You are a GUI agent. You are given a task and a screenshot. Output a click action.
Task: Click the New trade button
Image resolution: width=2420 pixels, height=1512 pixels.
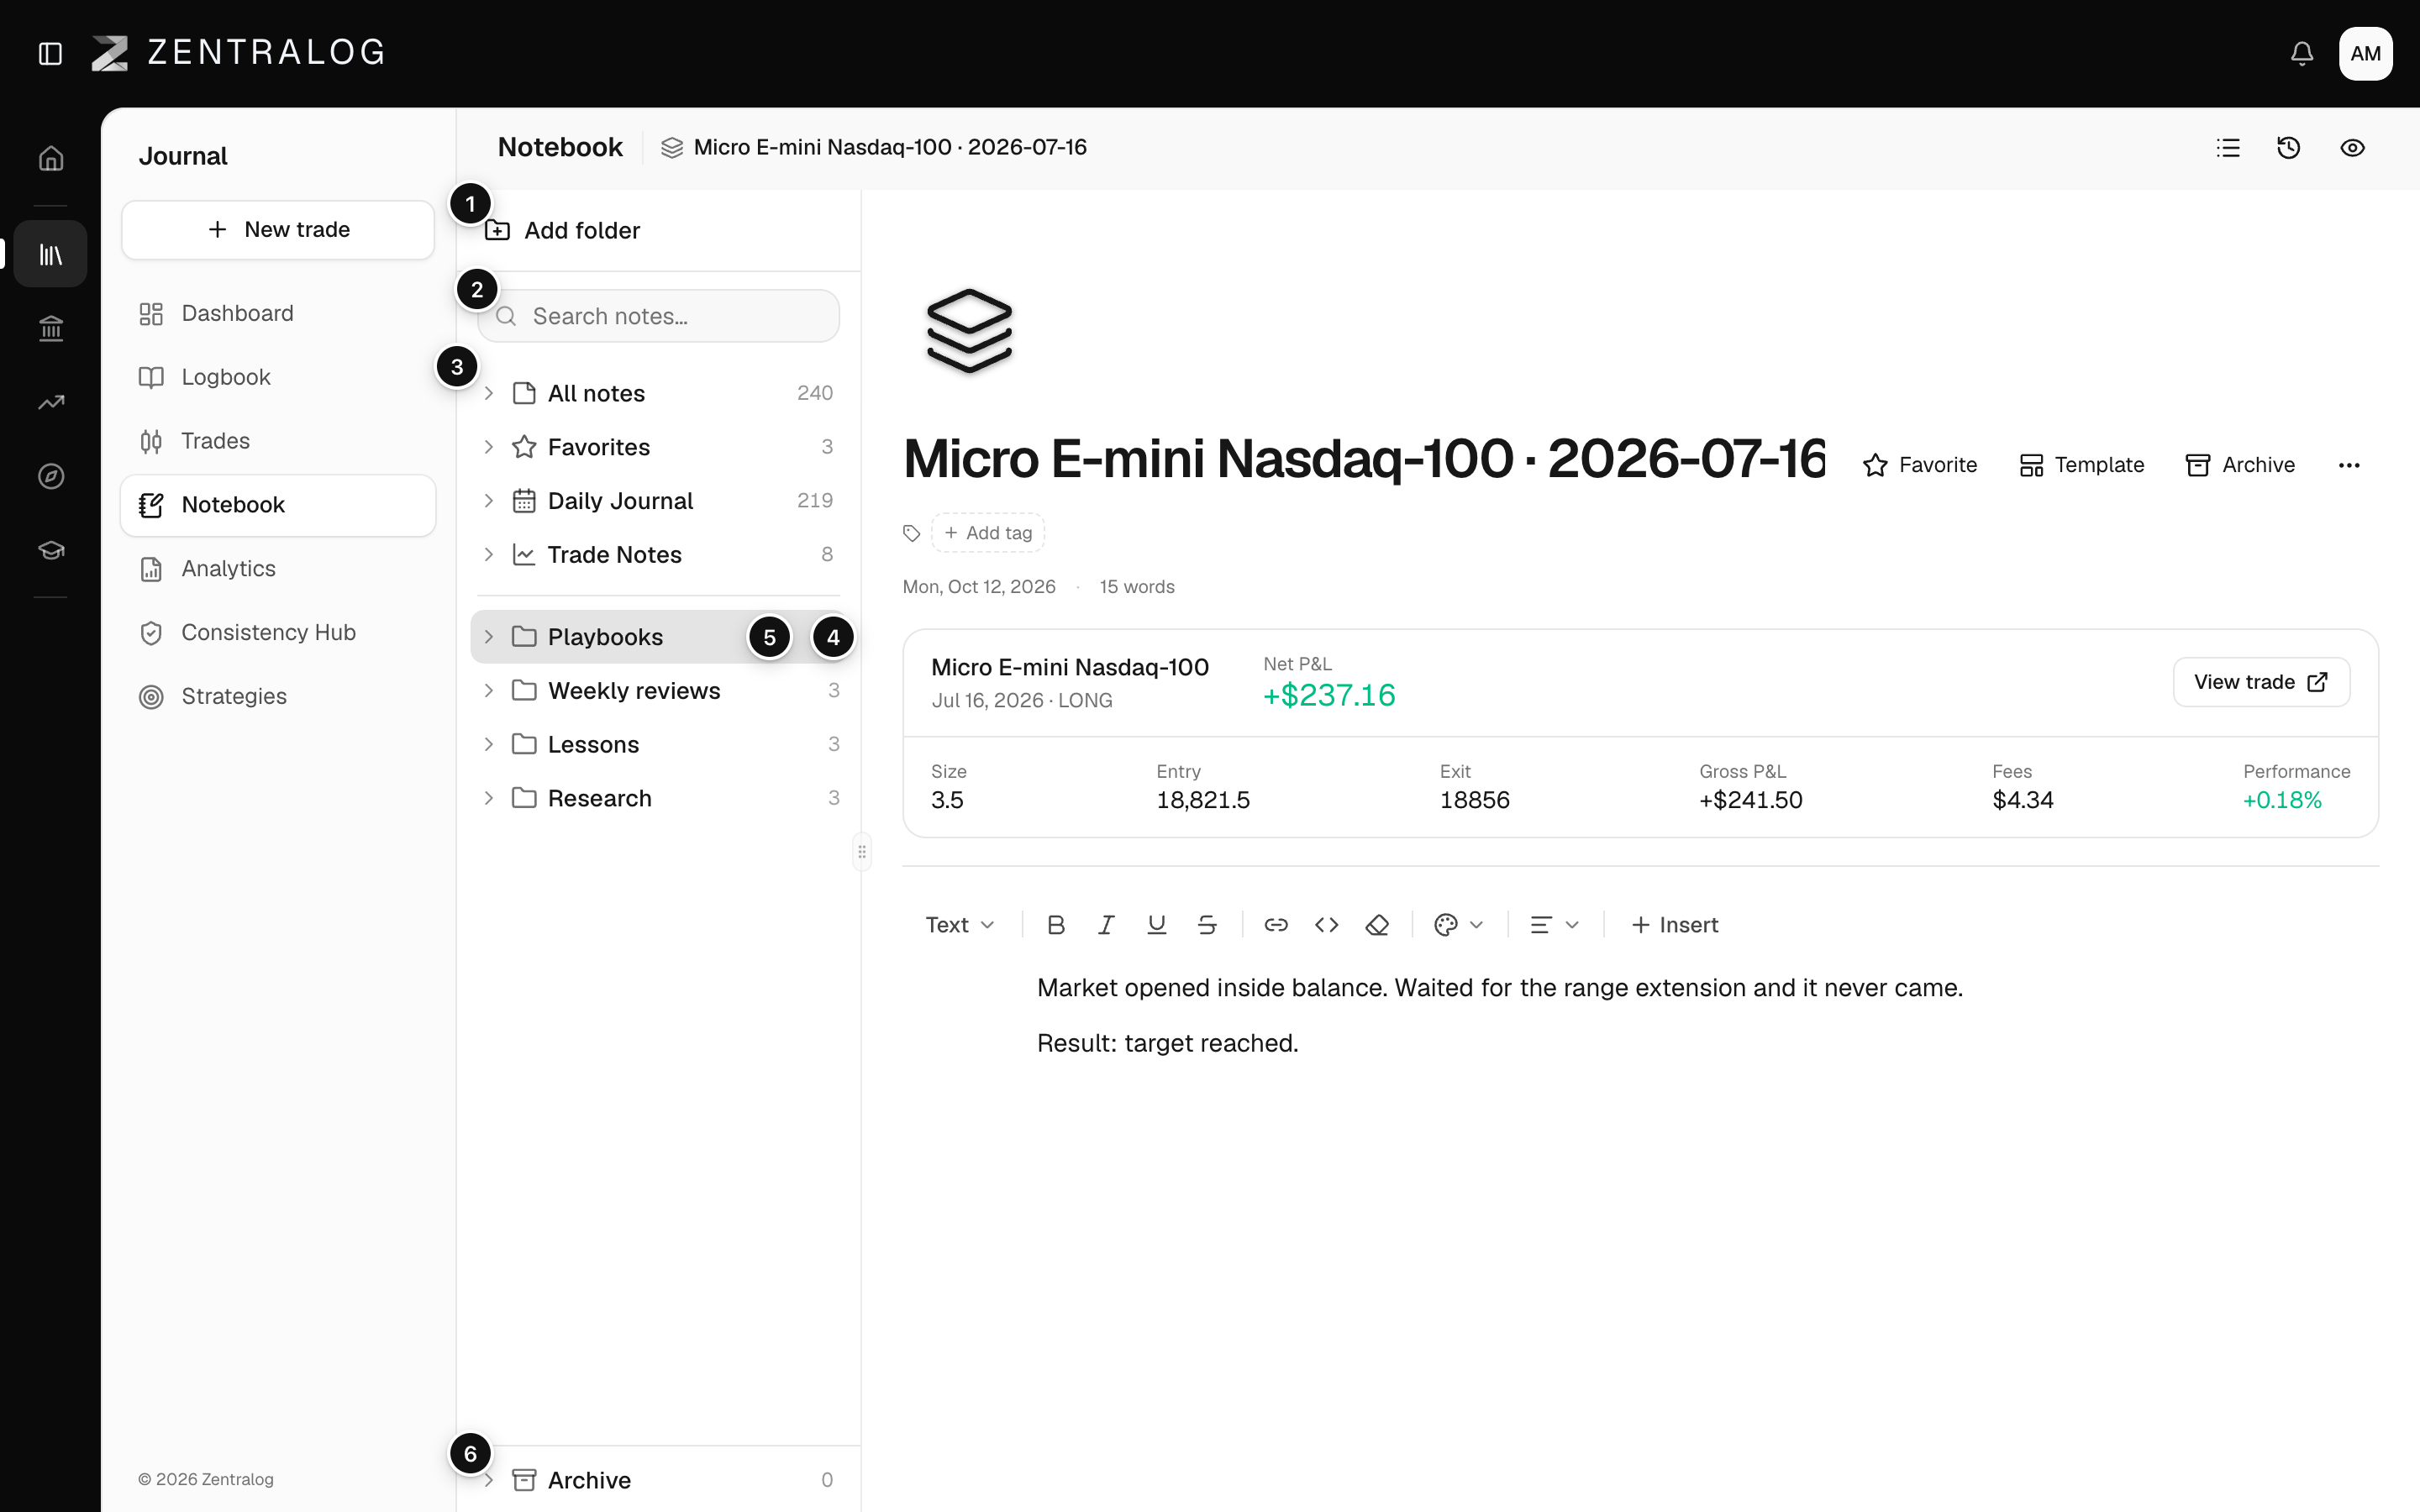pyautogui.click(x=278, y=230)
